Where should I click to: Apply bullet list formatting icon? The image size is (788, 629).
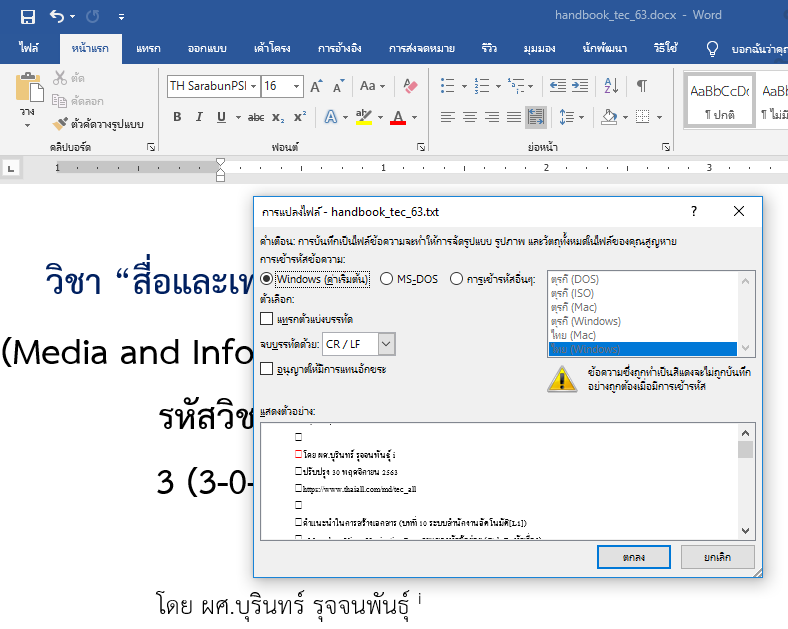[447, 86]
